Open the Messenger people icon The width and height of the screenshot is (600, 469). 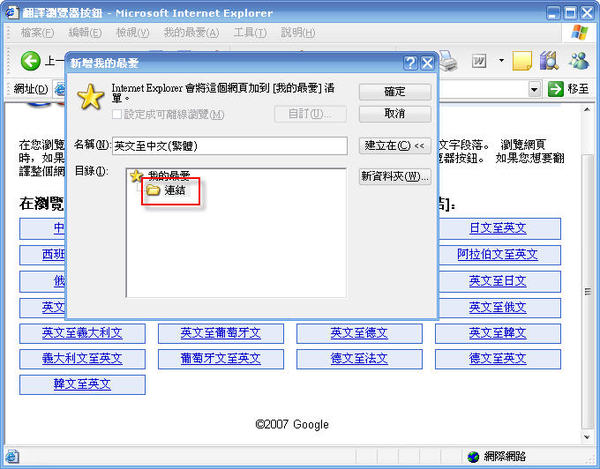pyautogui.click(x=579, y=61)
